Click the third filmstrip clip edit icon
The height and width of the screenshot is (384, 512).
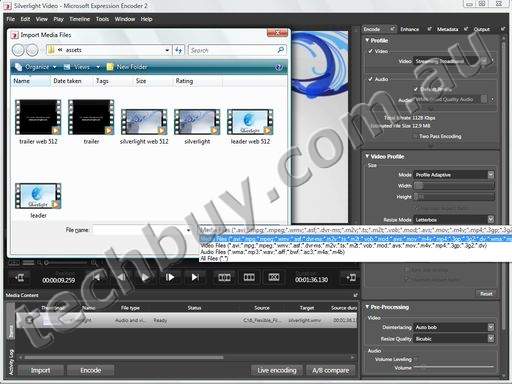274,277
